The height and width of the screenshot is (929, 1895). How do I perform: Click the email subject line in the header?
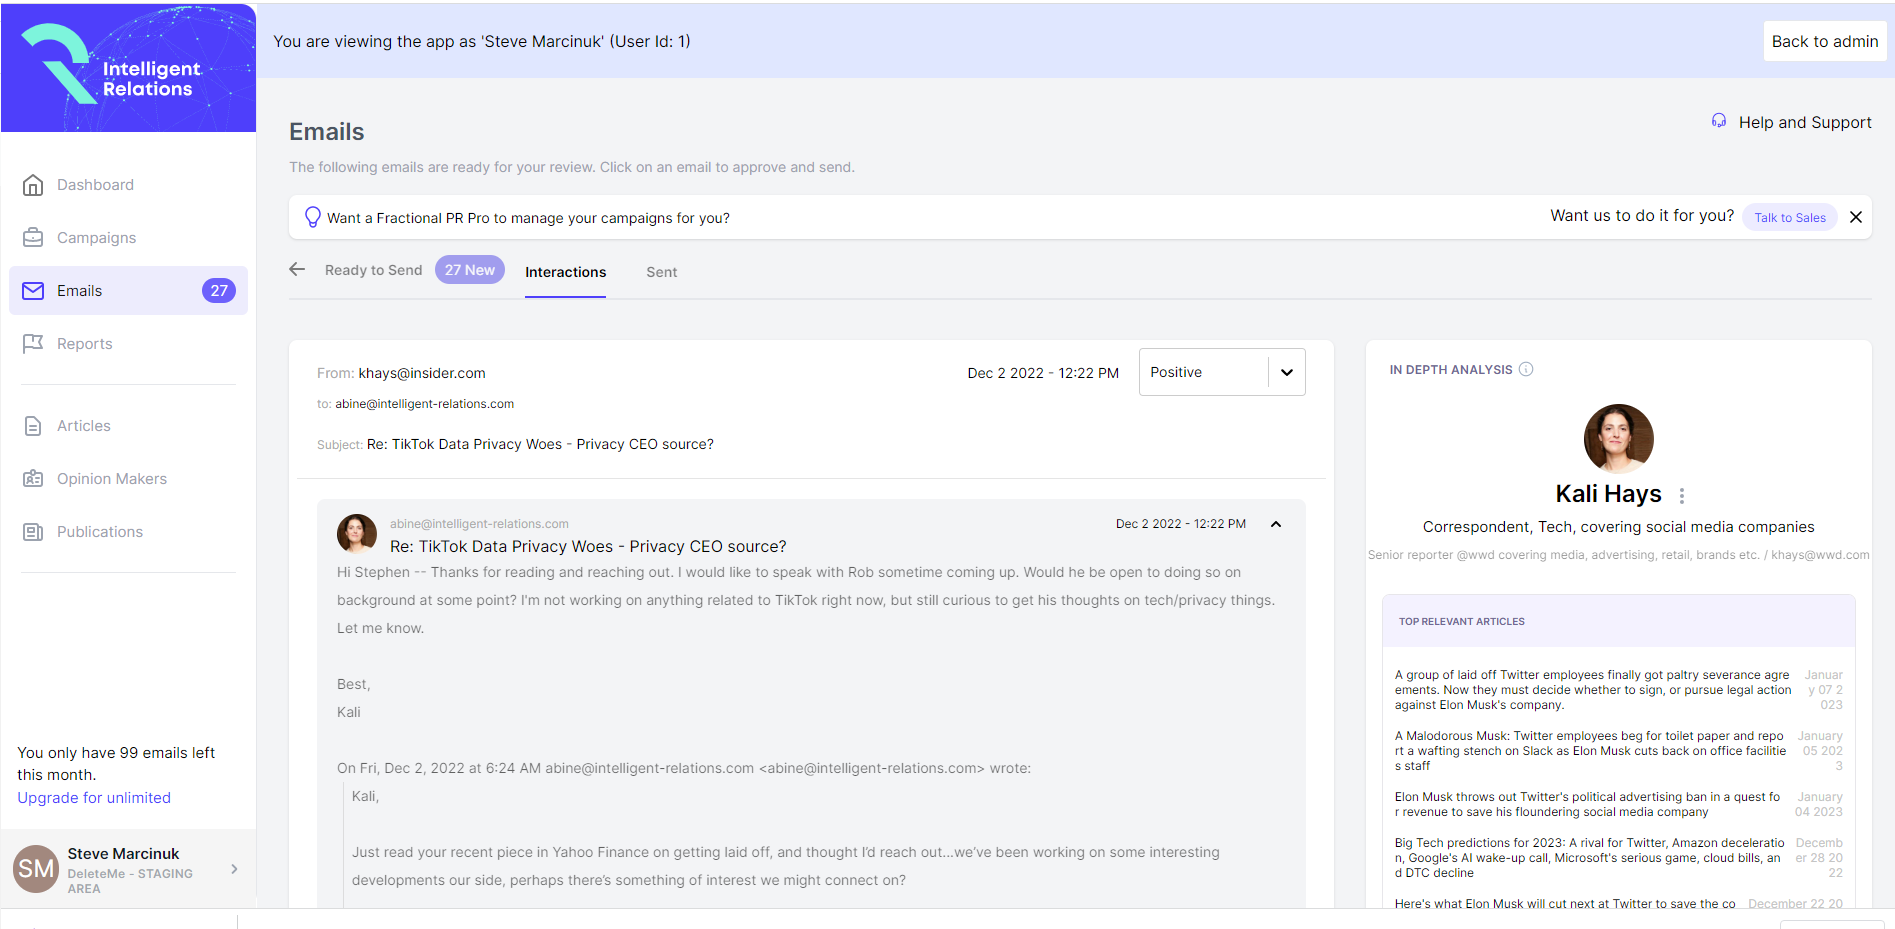click(x=540, y=444)
